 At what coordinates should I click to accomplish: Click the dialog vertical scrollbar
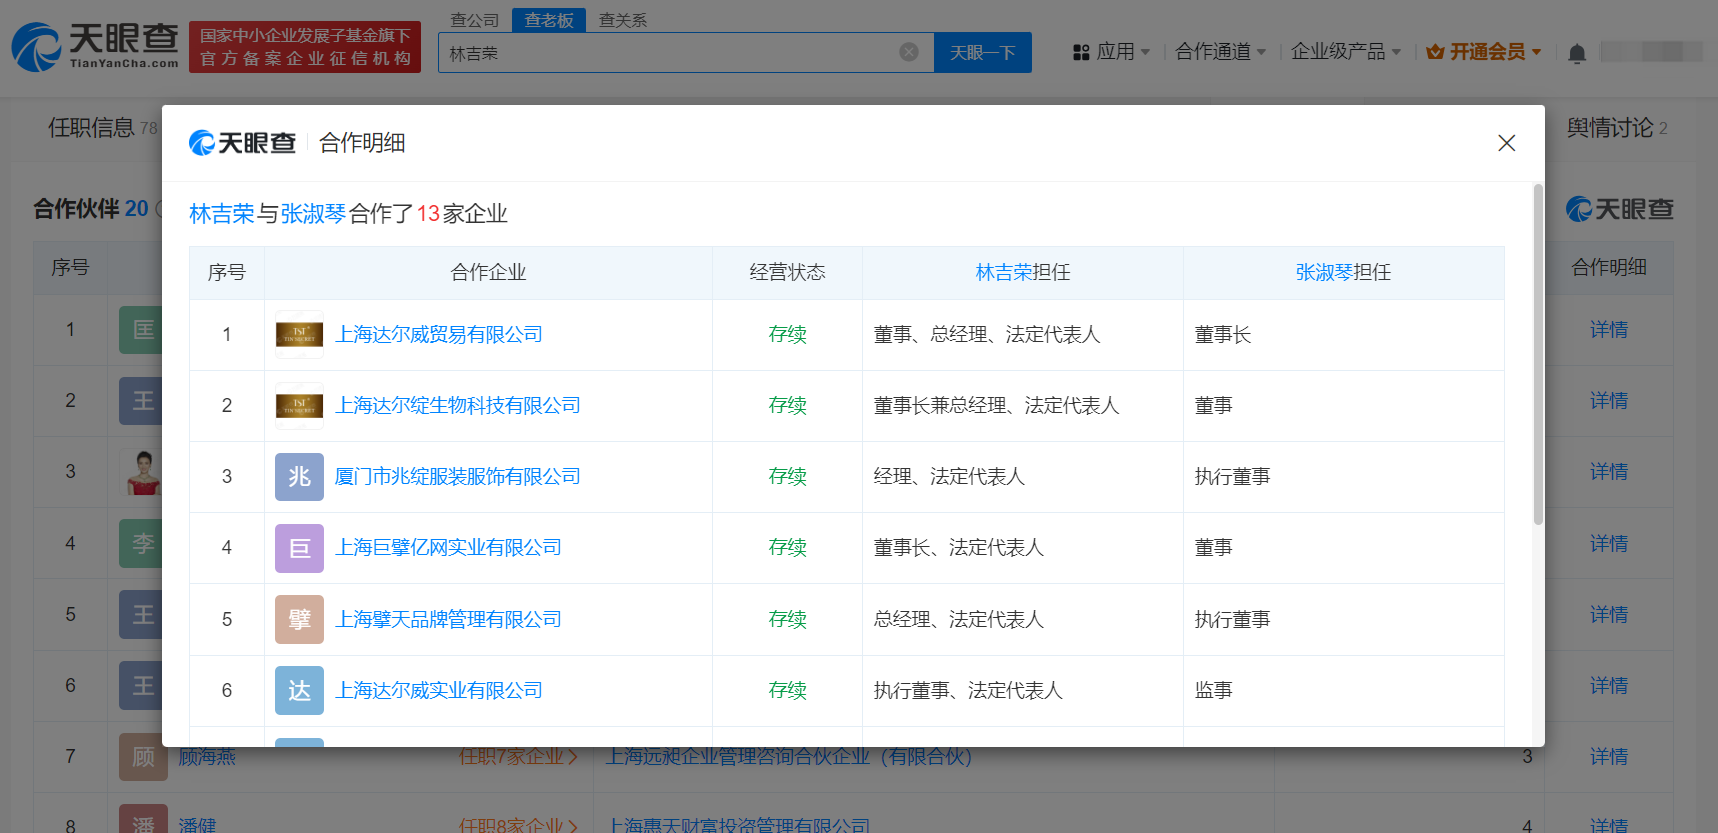point(1538,355)
